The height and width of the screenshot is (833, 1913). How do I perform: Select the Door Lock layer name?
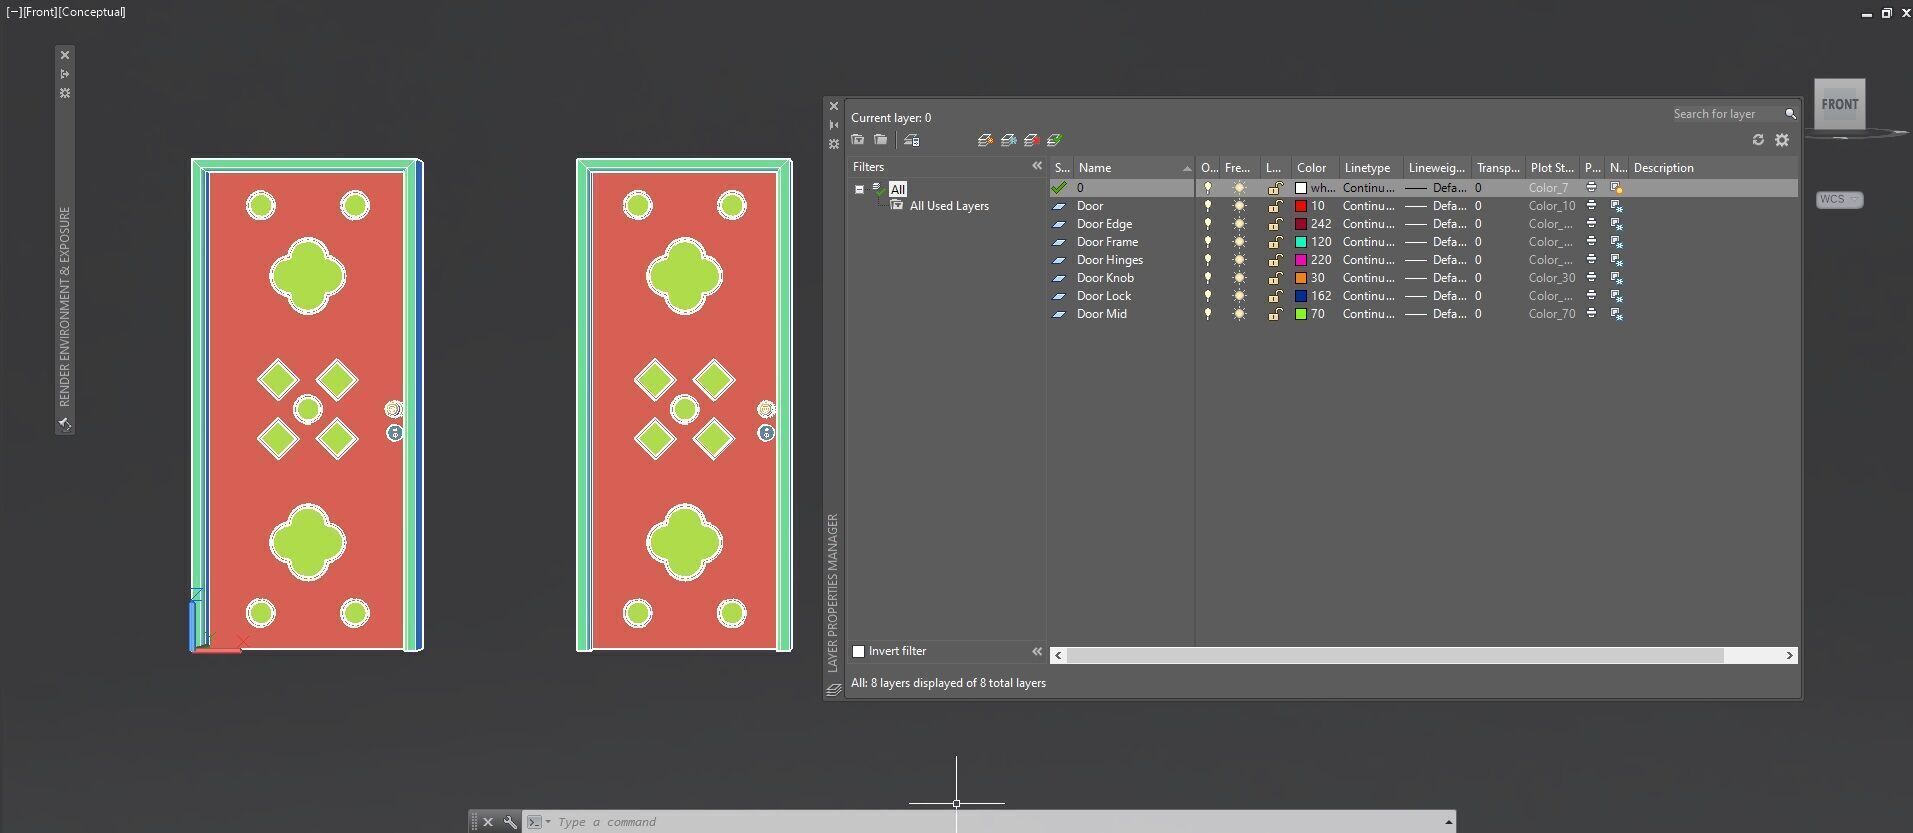click(1104, 296)
